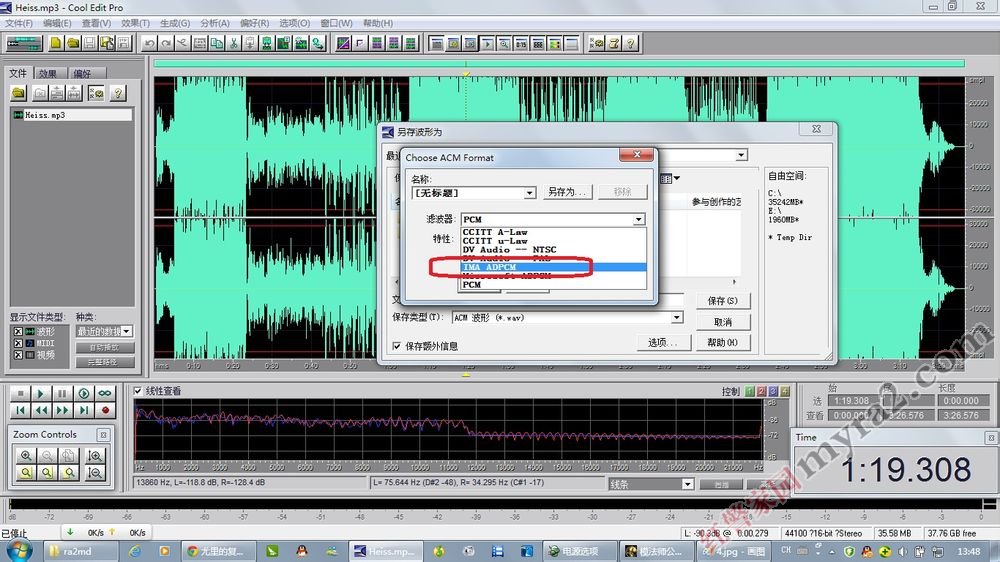Expand the 滤波器 PCM dropdown arrow
The image size is (1000, 562).
638,219
